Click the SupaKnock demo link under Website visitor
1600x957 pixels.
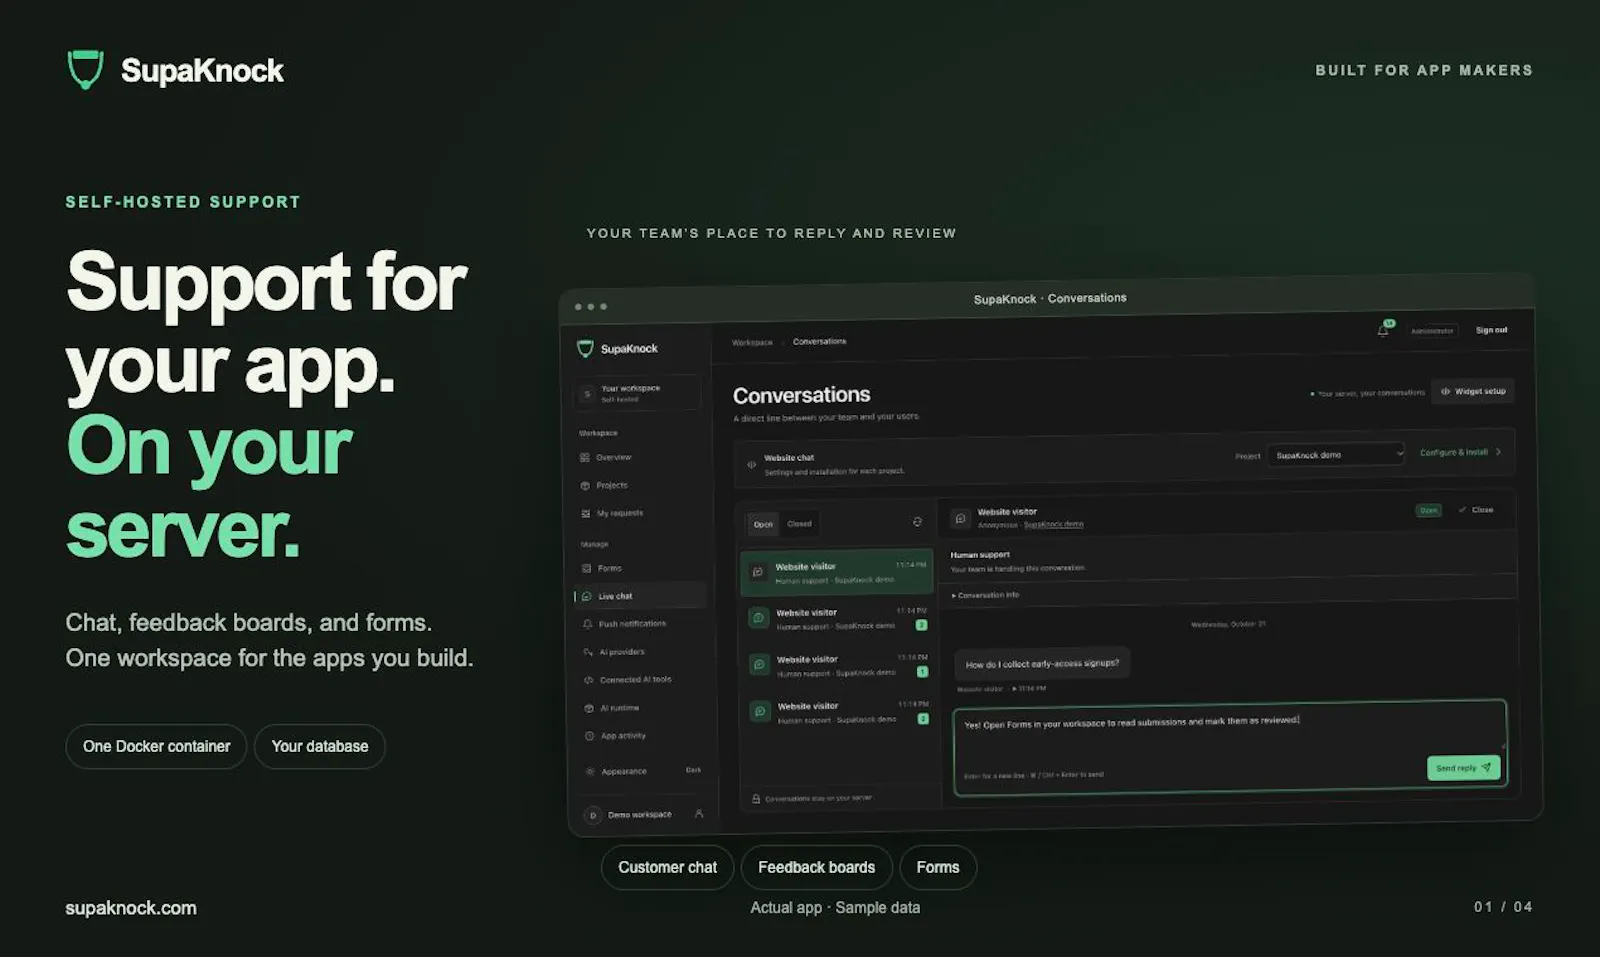1053,524
